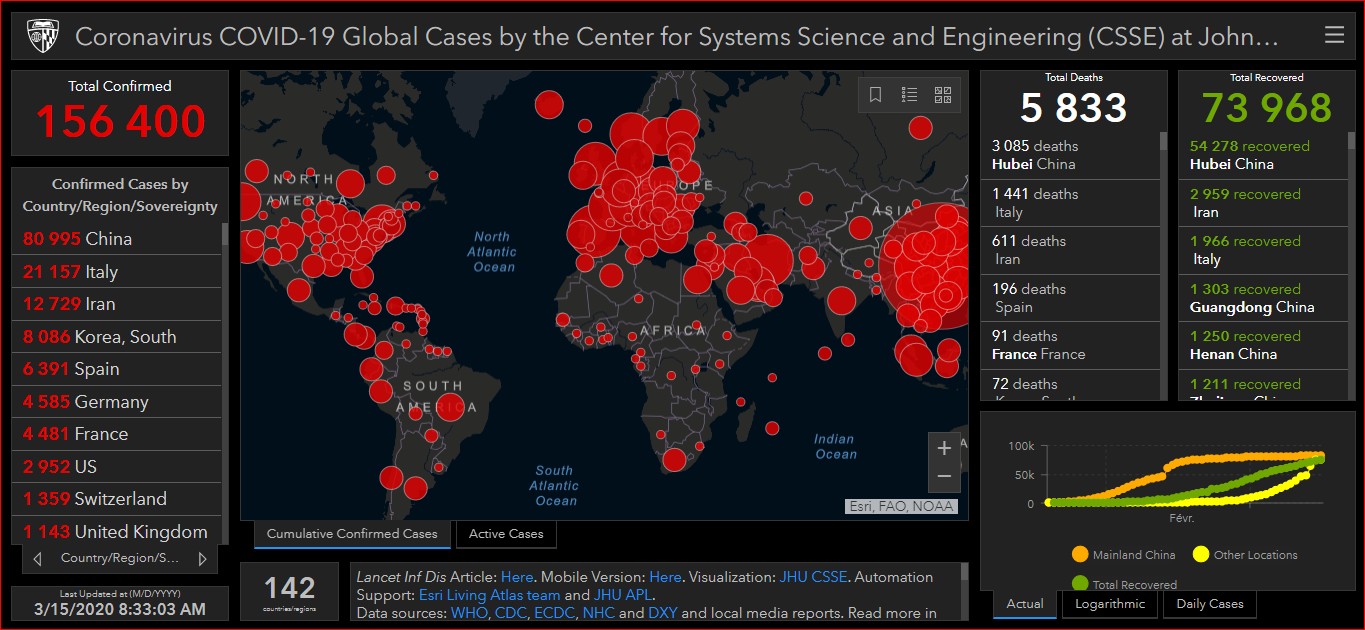Image resolution: width=1365 pixels, height=630 pixels.
Task: Open the CDC data source link
Action: [510, 613]
